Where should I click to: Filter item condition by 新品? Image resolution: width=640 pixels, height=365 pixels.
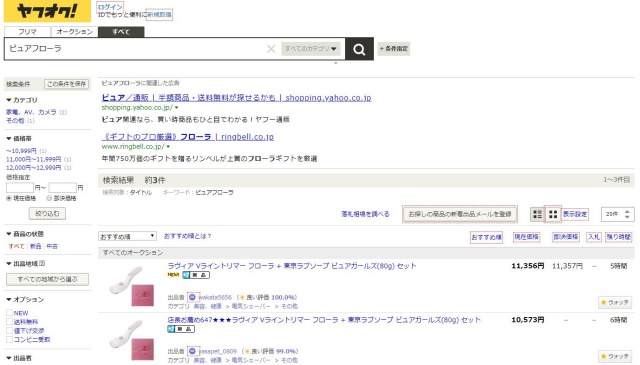[36, 246]
